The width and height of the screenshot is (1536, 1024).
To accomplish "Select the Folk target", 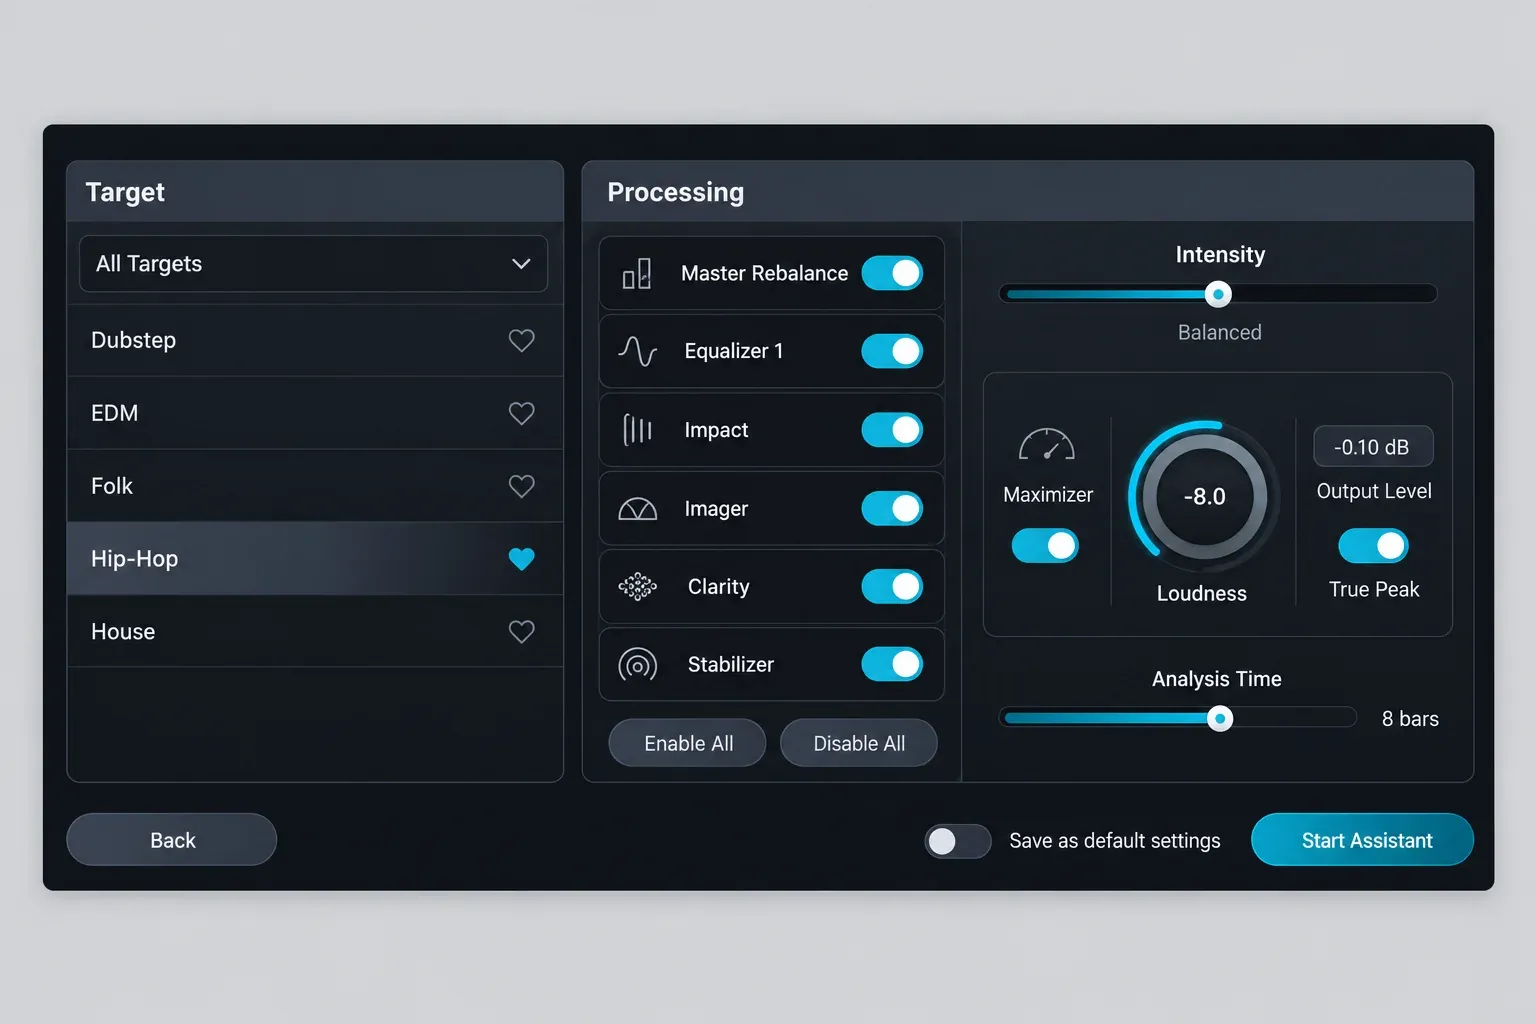I will [x=315, y=486].
